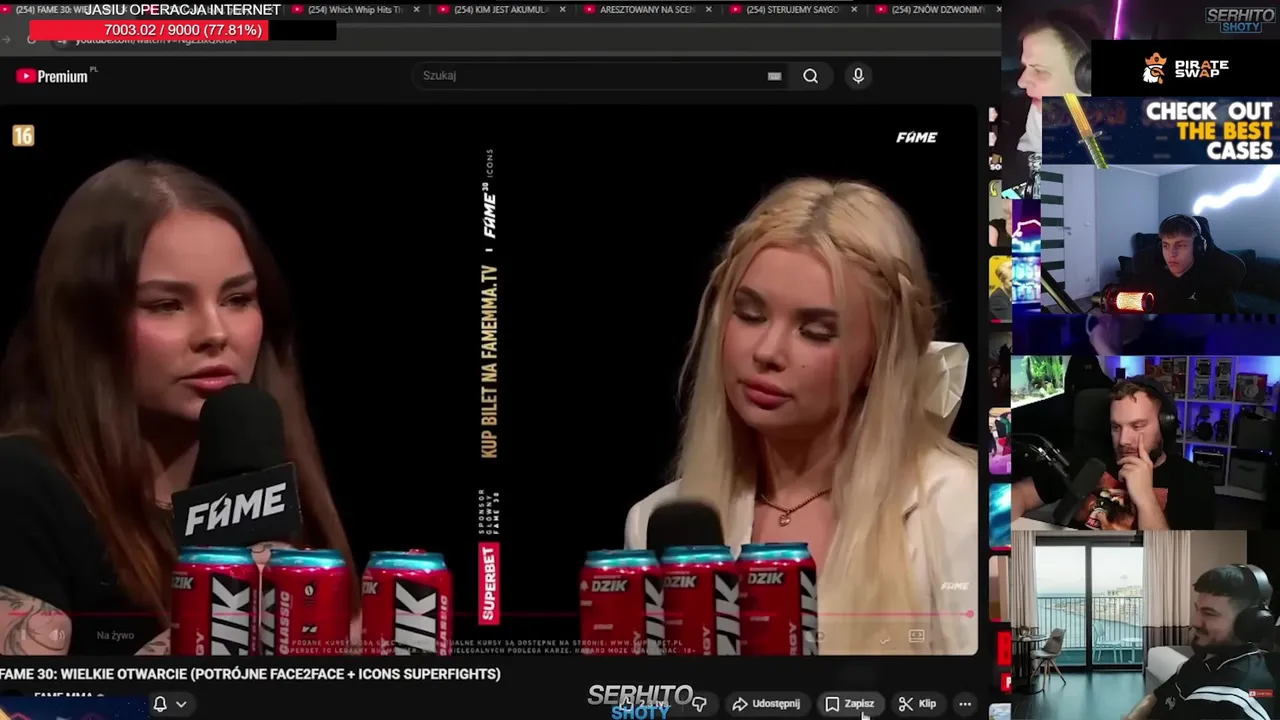Image resolution: width=1280 pixels, height=720 pixels.
Task: Close the STERUJEMY SAYGO tab
Action: (854, 10)
